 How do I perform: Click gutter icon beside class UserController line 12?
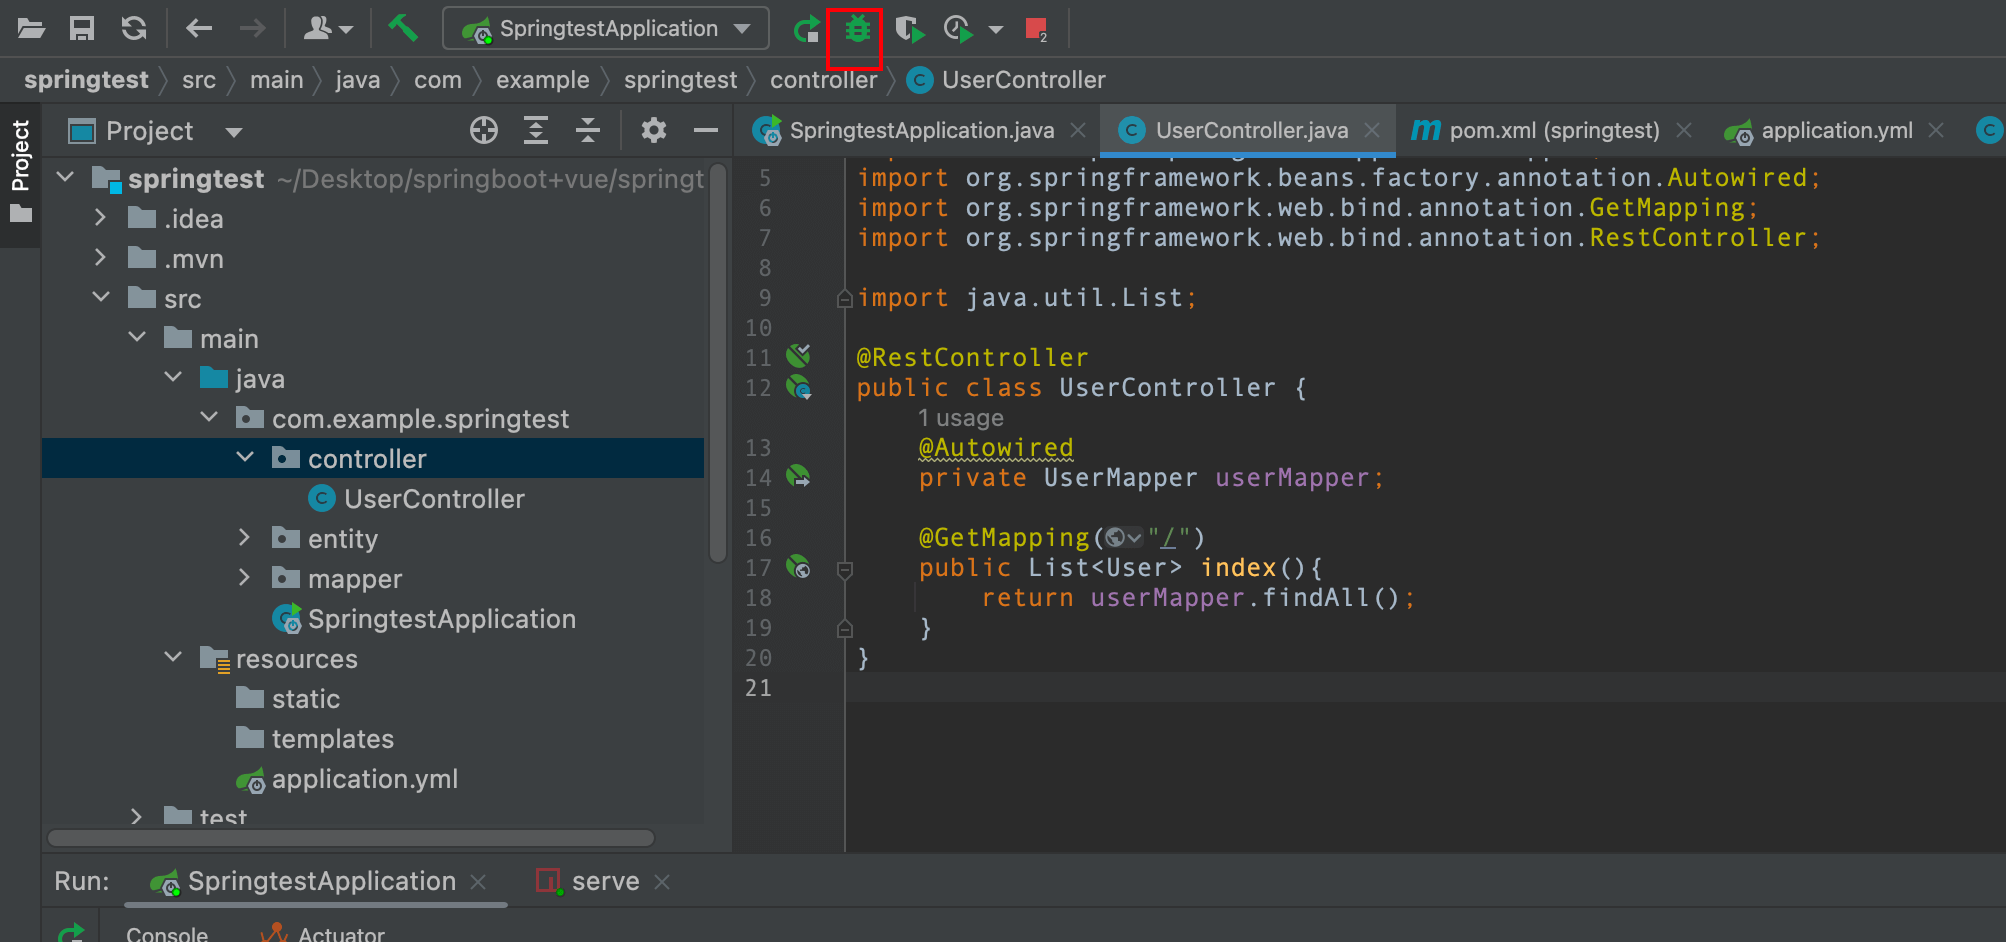(798, 387)
